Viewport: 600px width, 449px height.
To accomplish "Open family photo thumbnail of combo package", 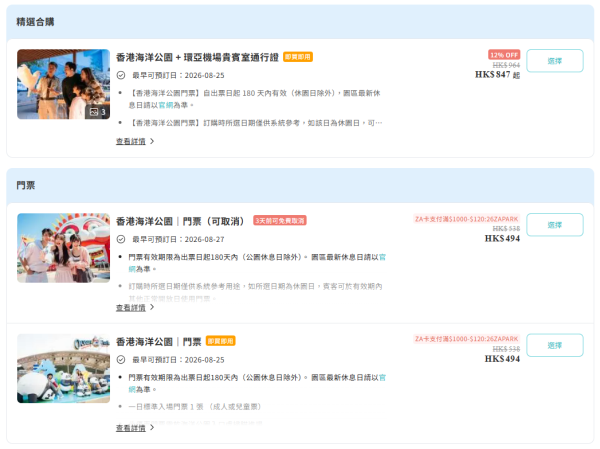I will point(64,84).
